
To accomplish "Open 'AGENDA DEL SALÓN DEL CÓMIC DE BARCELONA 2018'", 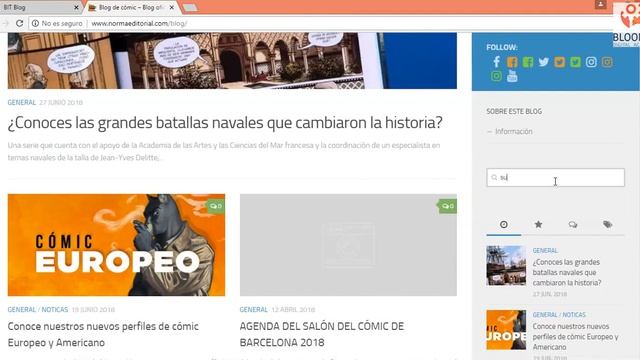I will (x=322, y=334).
